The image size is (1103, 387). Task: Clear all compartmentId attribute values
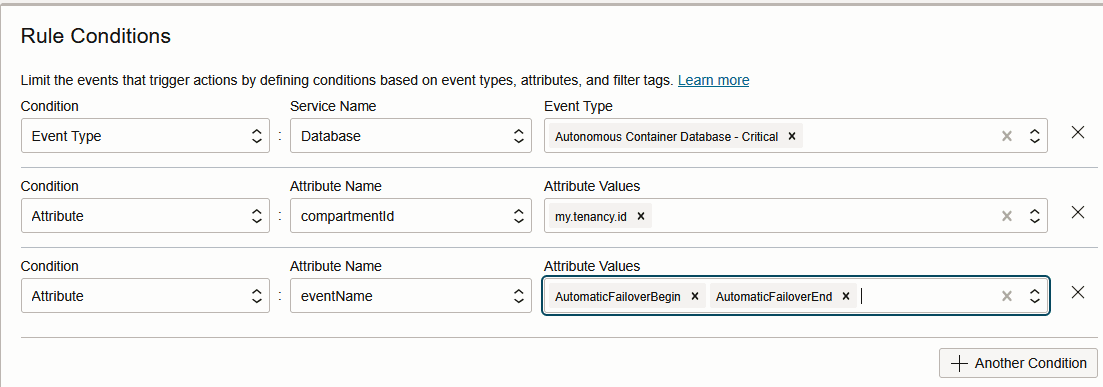pyautogui.click(x=1007, y=216)
